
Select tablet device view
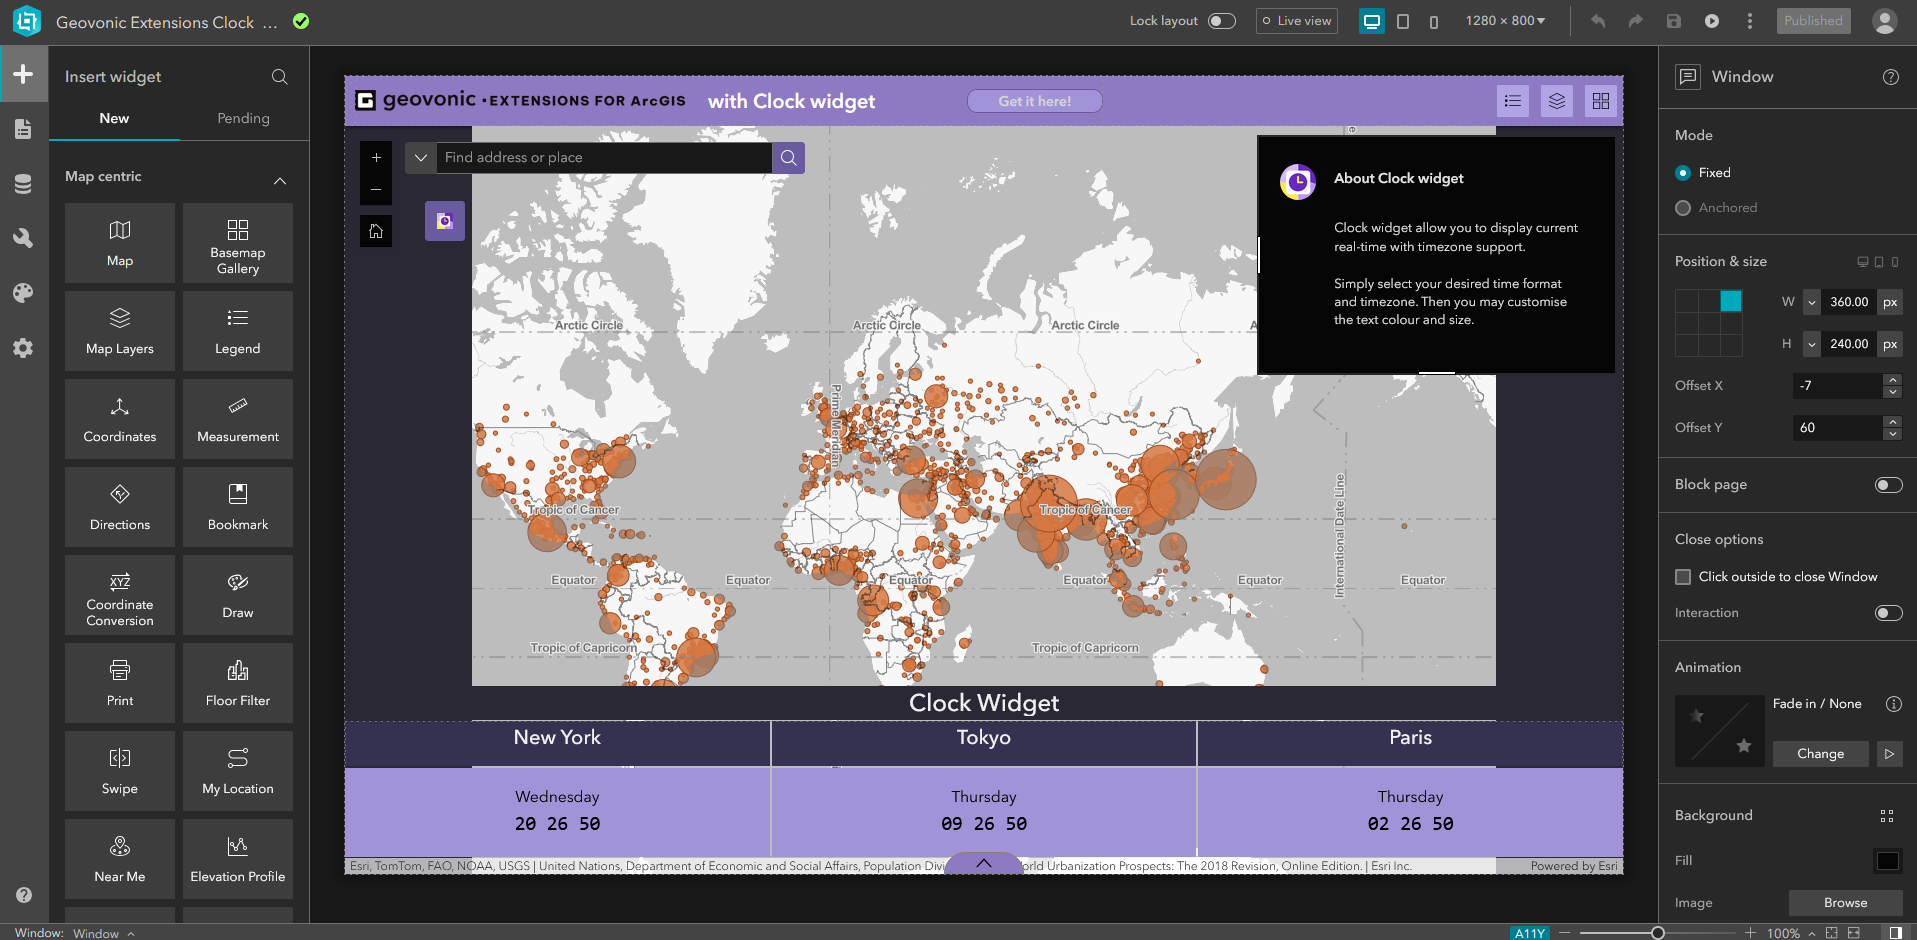coord(1403,21)
